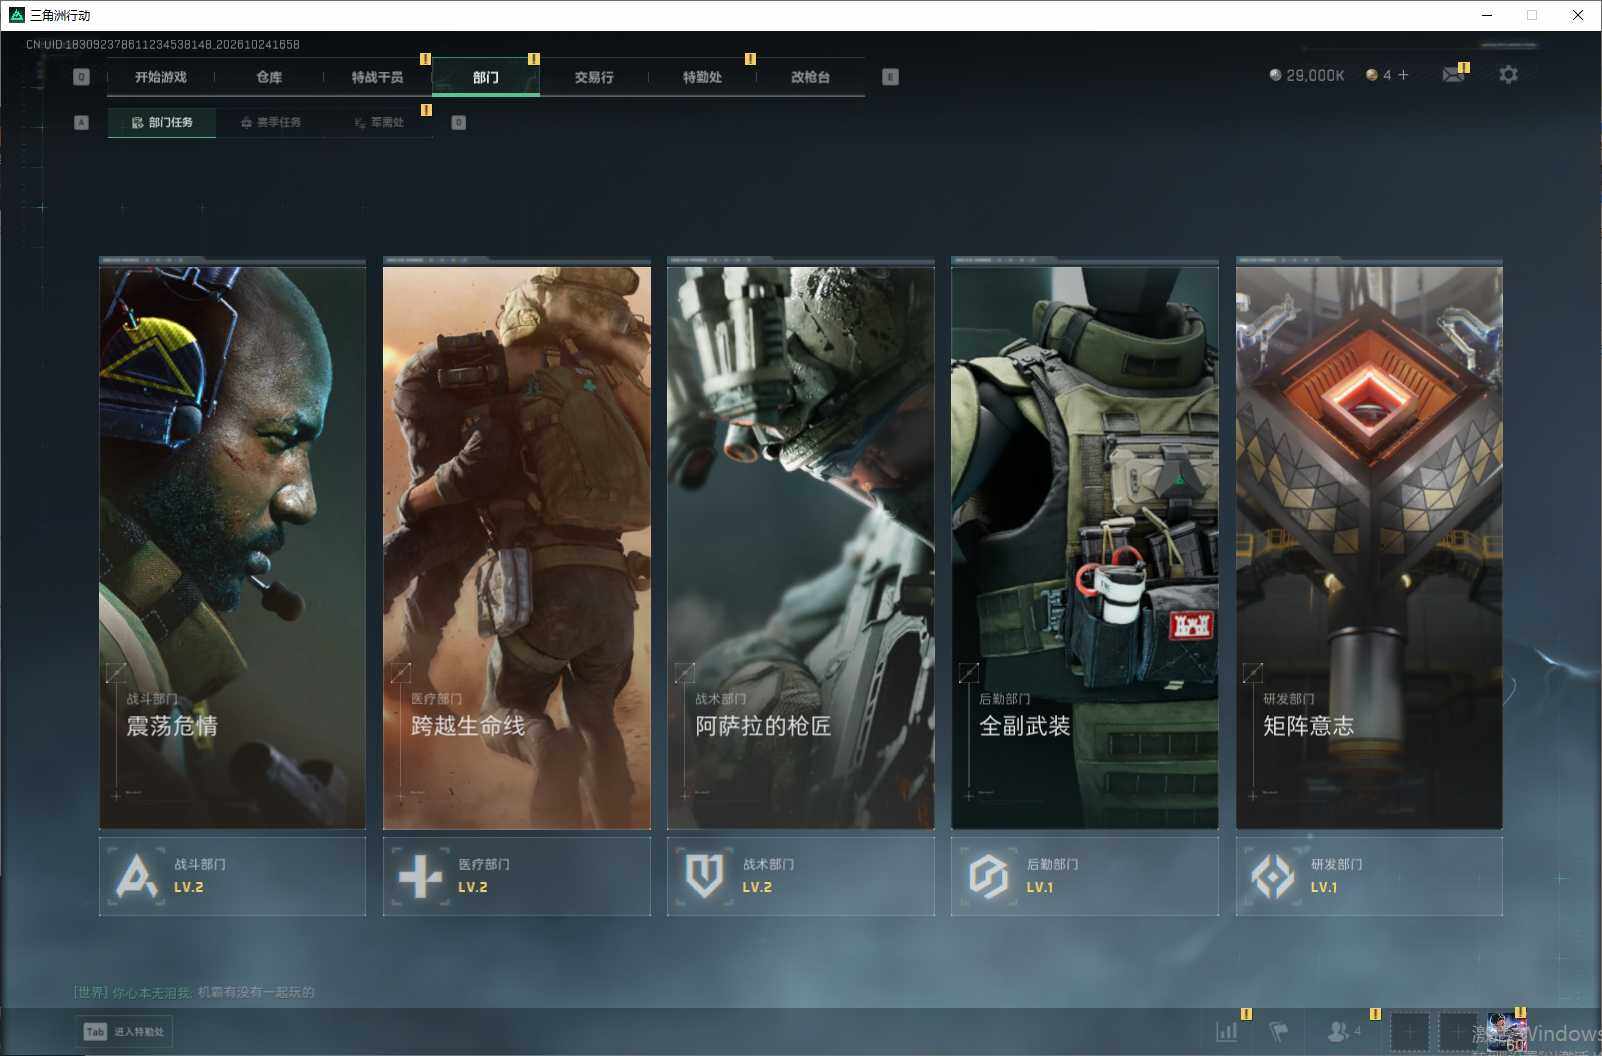Switch to the 交易行 tab
Viewport: 1602px width, 1056px height.
click(x=594, y=77)
